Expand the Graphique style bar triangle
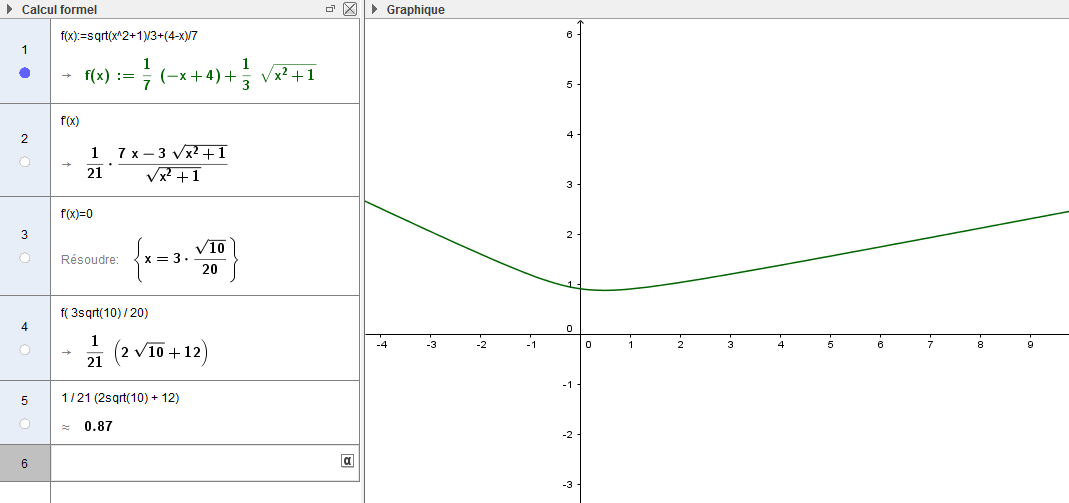This screenshot has width=1069, height=503. (374, 9)
